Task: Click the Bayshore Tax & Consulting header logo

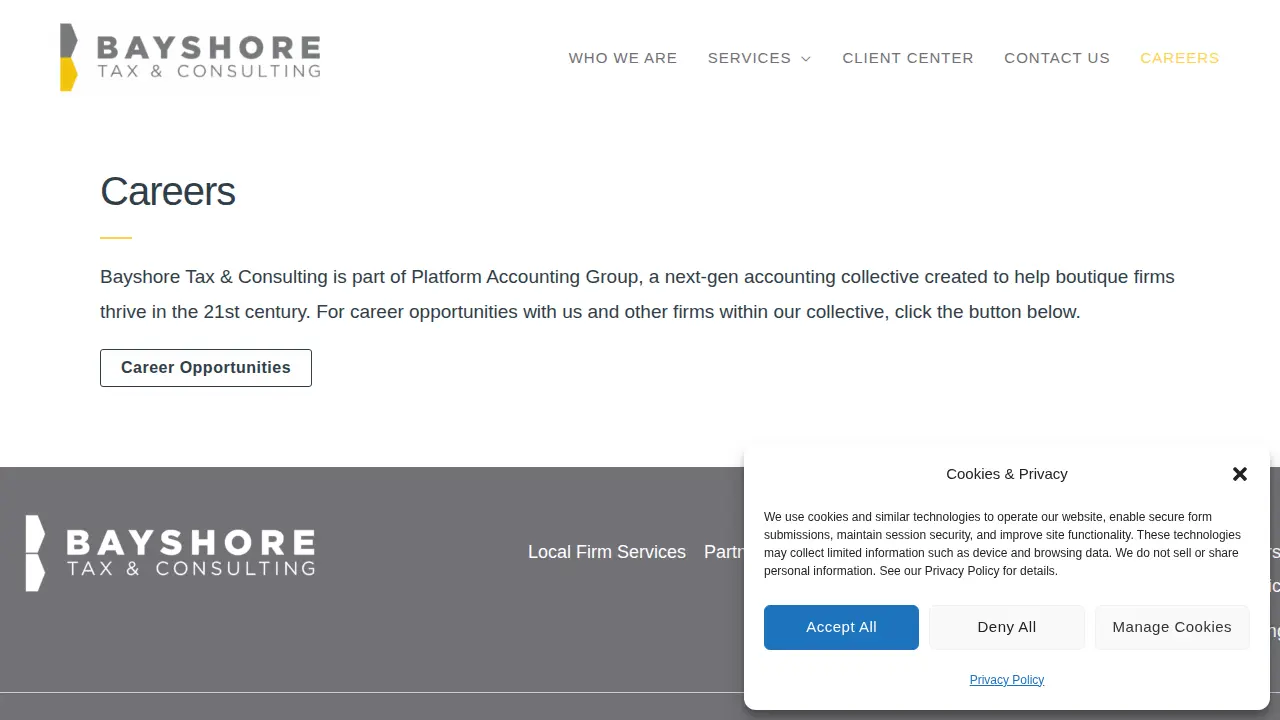Action: click(x=190, y=57)
